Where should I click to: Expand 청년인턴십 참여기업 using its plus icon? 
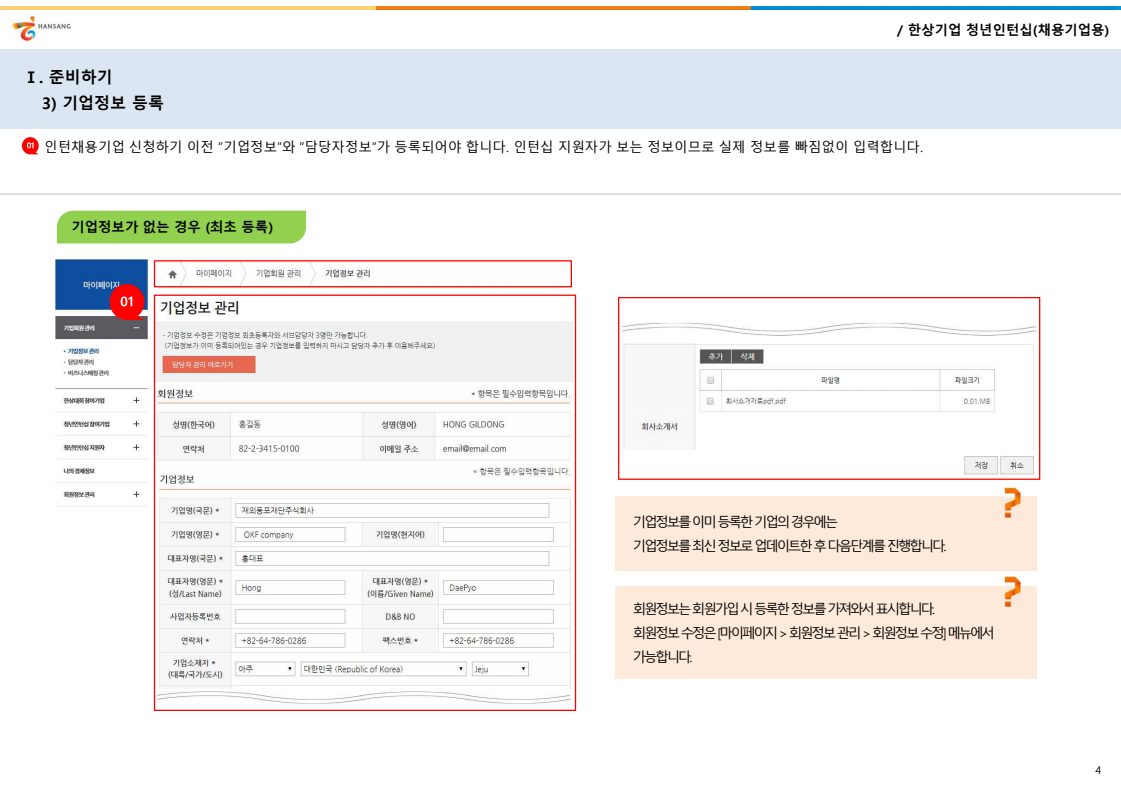point(136,423)
